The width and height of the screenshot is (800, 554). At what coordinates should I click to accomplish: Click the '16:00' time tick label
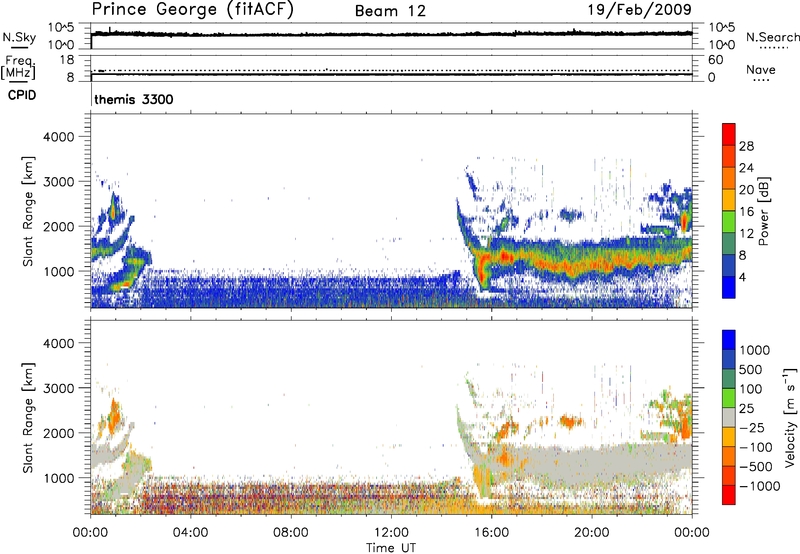pyautogui.click(x=491, y=533)
